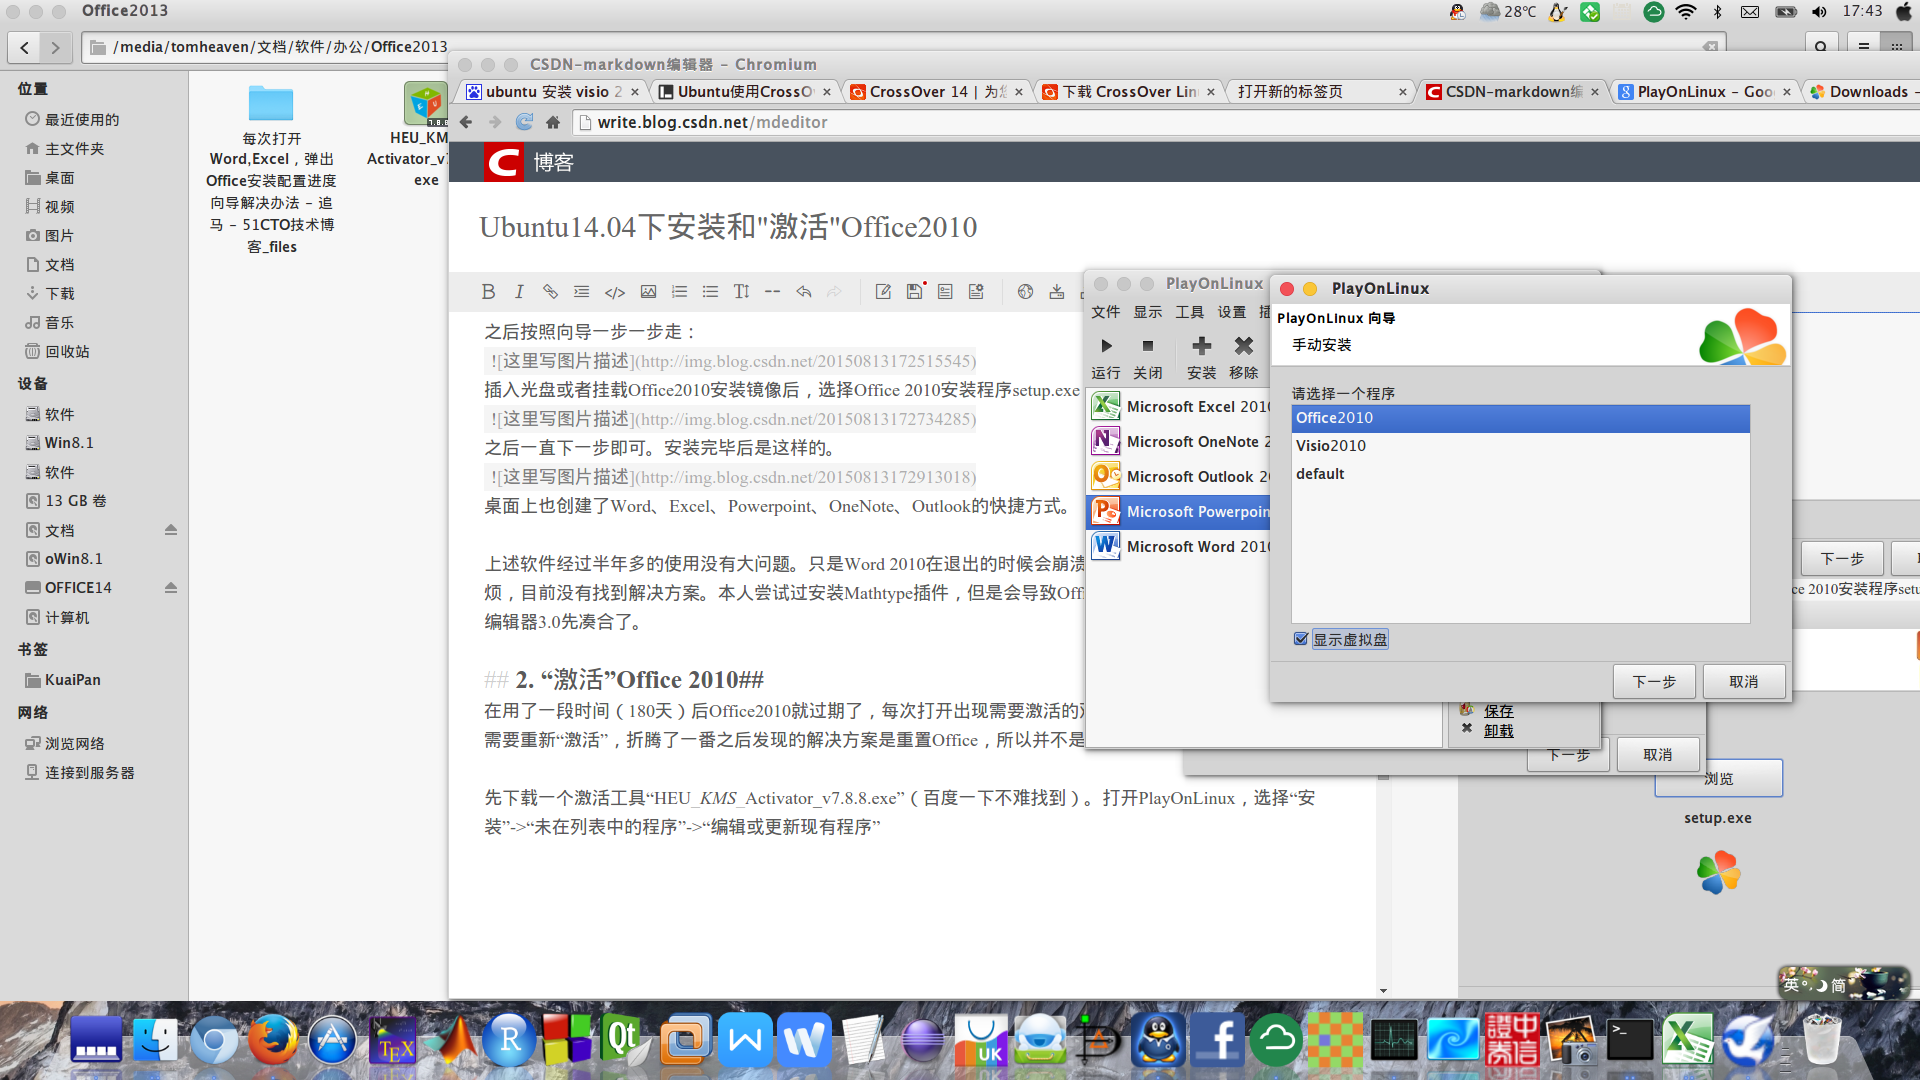Screen dimensions: 1920x1080
Task: Select the Italic formatting icon
Action: pyautogui.click(x=521, y=290)
